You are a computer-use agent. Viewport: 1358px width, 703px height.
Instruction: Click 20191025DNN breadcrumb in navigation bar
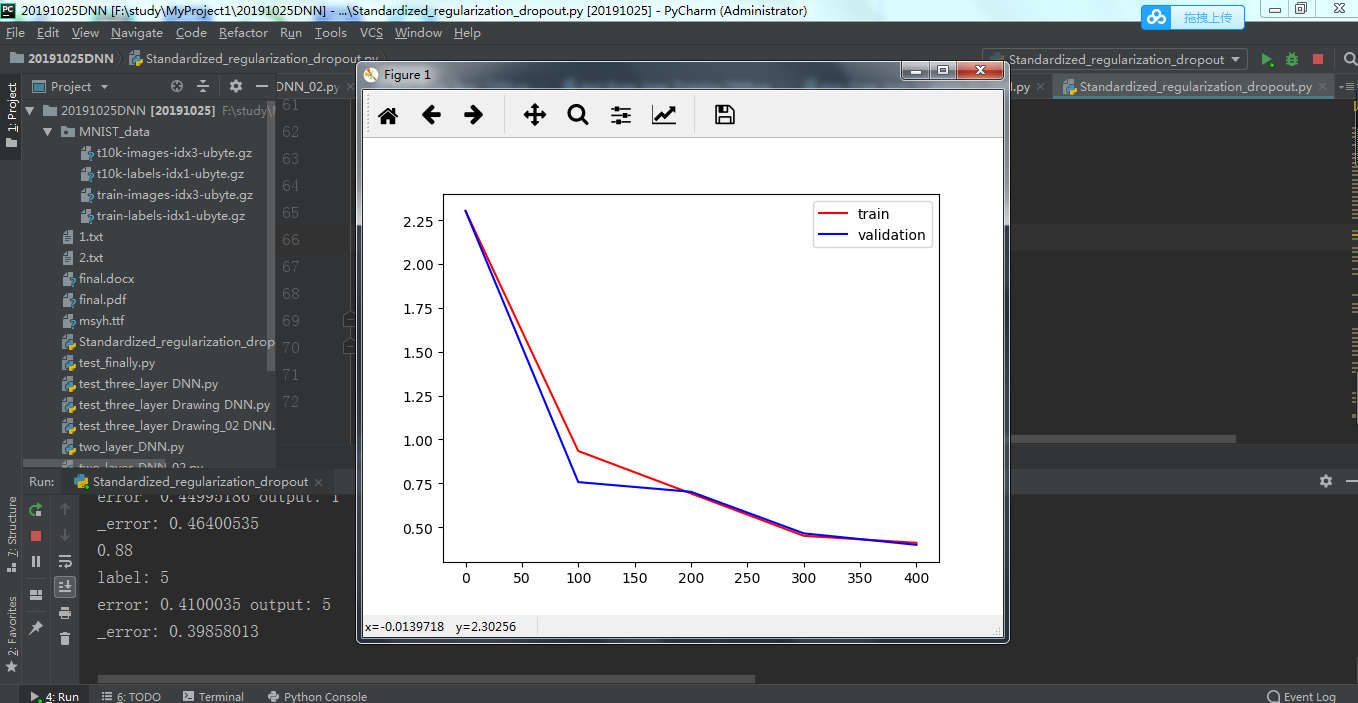pos(60,59)
